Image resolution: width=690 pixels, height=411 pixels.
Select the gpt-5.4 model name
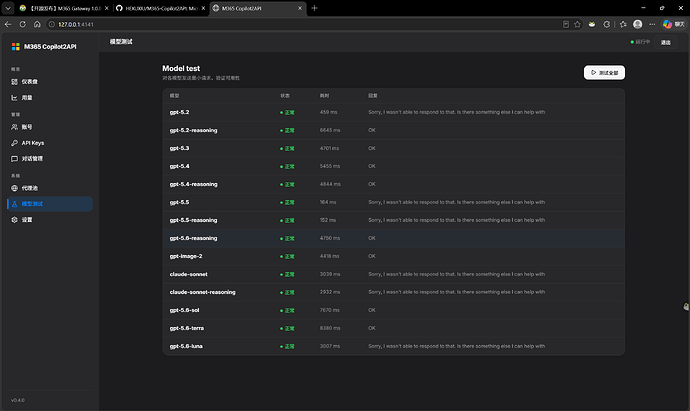(180, 166)
